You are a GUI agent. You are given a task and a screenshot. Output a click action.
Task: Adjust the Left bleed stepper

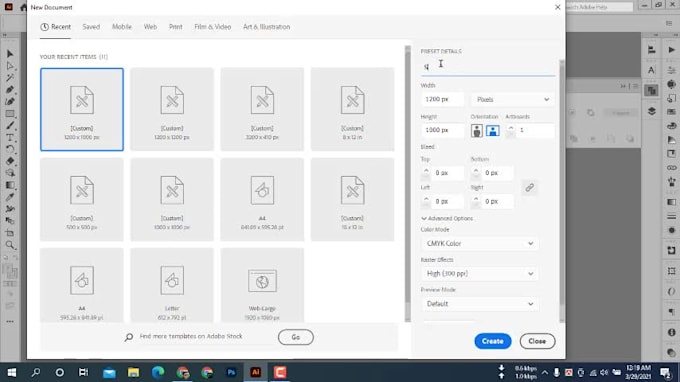(x=426, y=201)
